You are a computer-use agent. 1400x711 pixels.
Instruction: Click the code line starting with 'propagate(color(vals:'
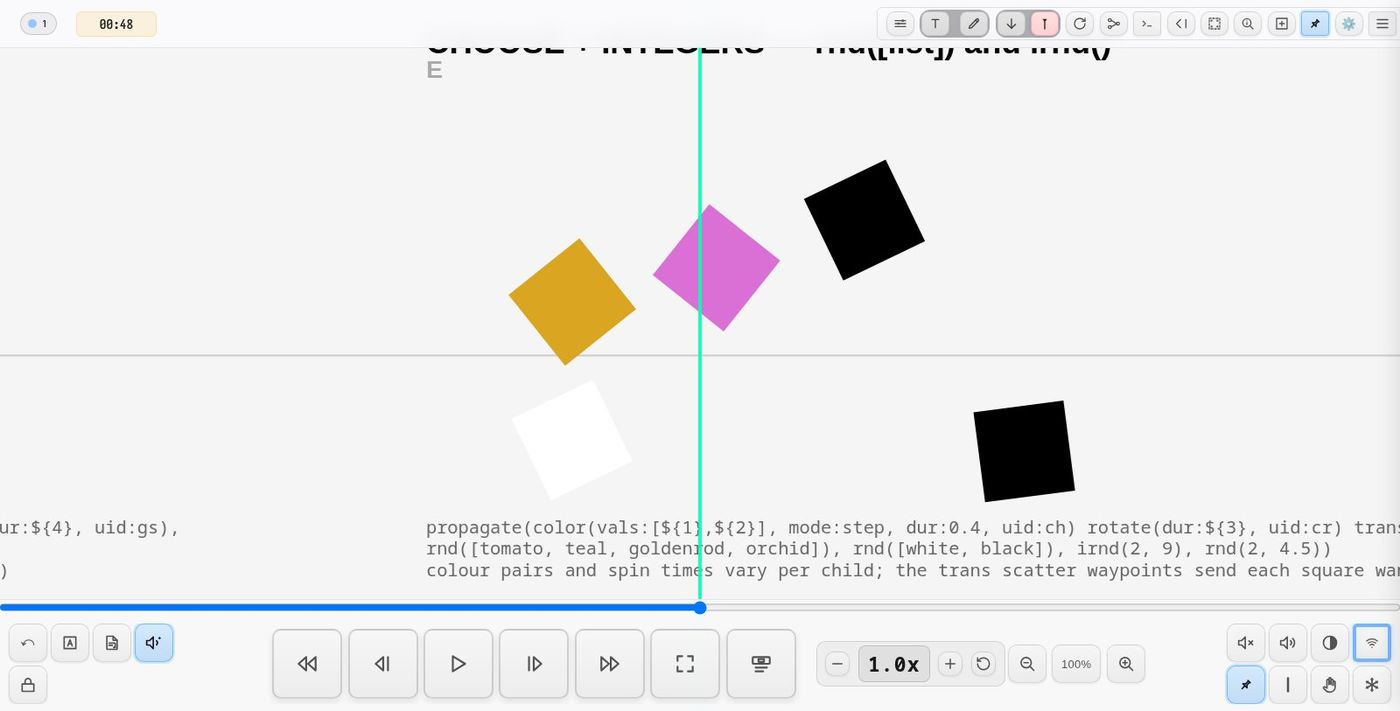coord(913,527)
